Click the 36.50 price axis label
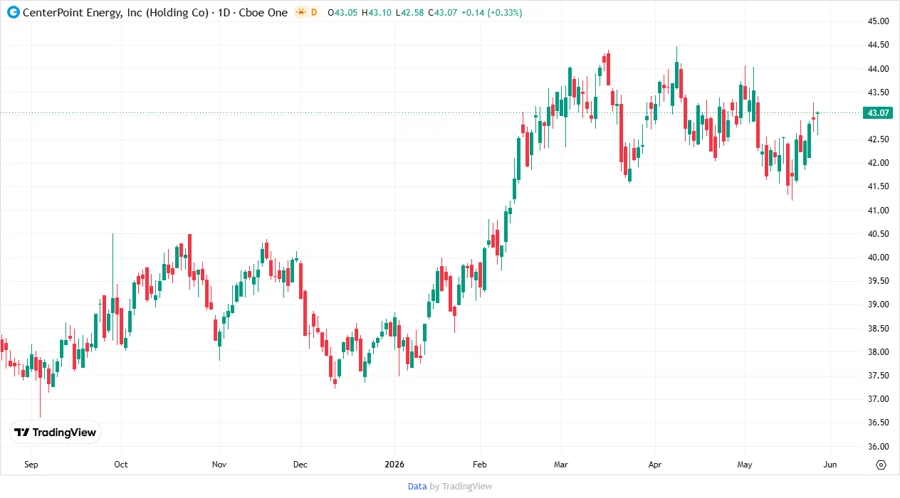 click(x=878, y=423)
